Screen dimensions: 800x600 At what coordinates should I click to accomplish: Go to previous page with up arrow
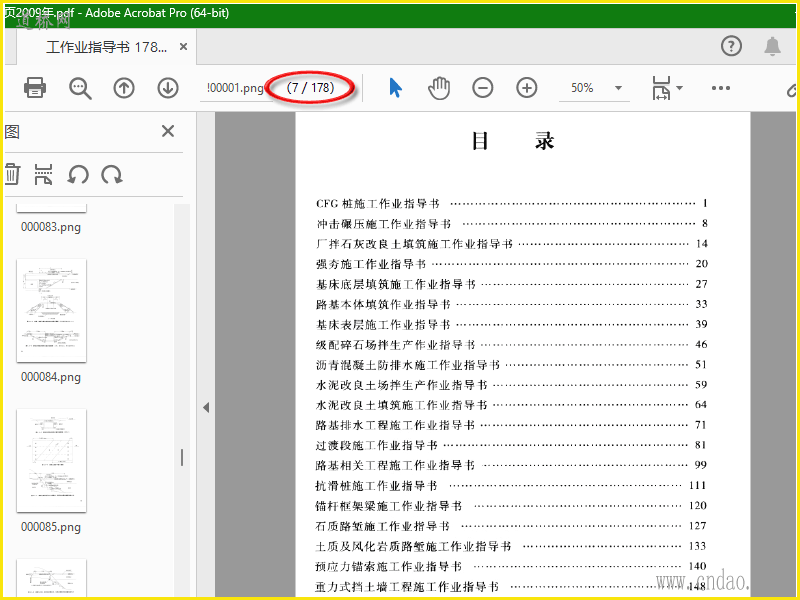[x=124, y=88]
